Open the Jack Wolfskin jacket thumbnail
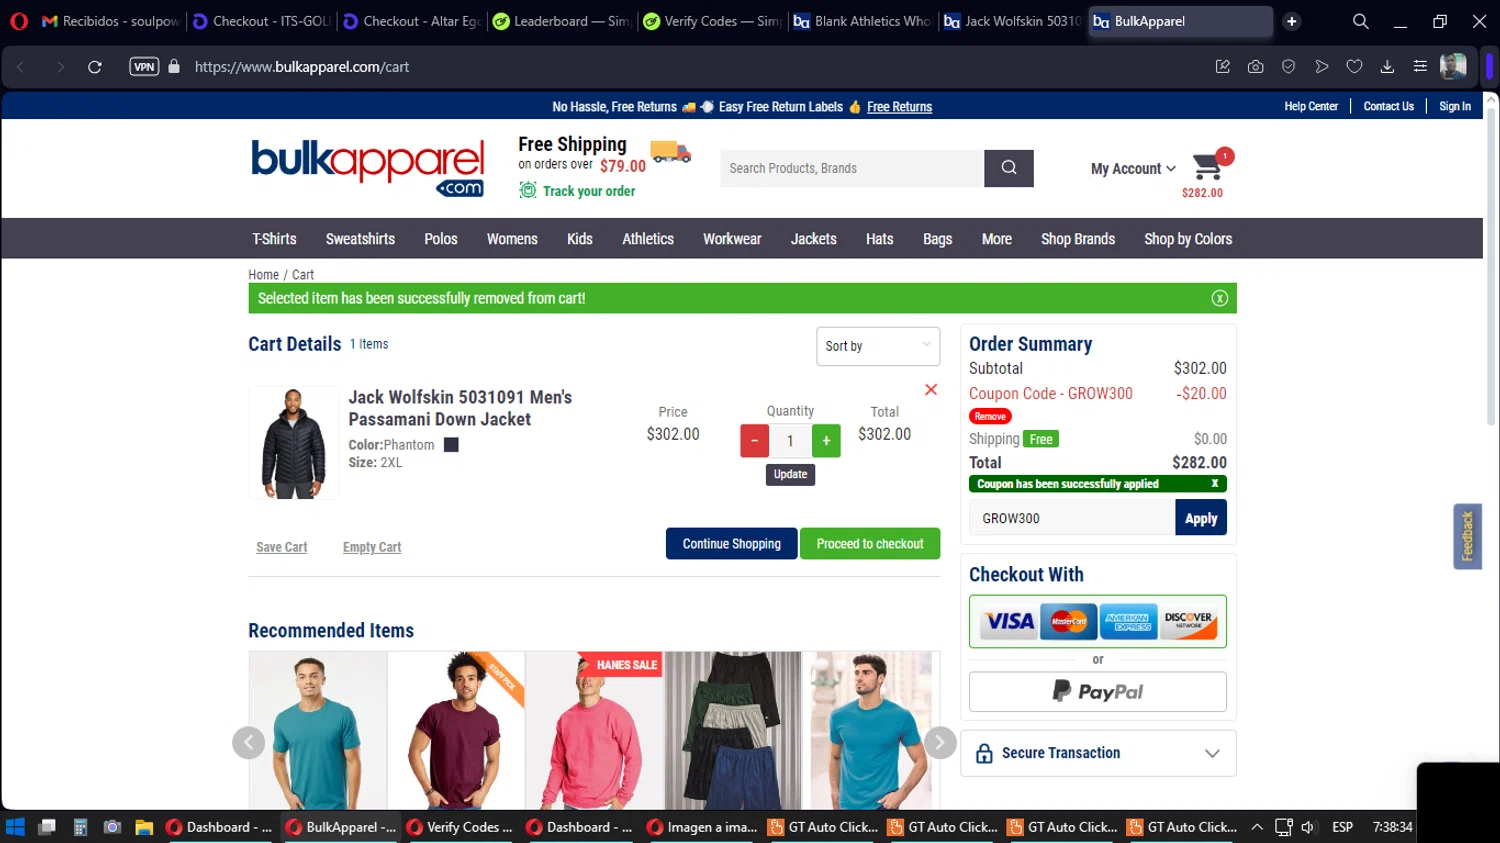This screenshot has width=1500, height=843. [294, 443]
